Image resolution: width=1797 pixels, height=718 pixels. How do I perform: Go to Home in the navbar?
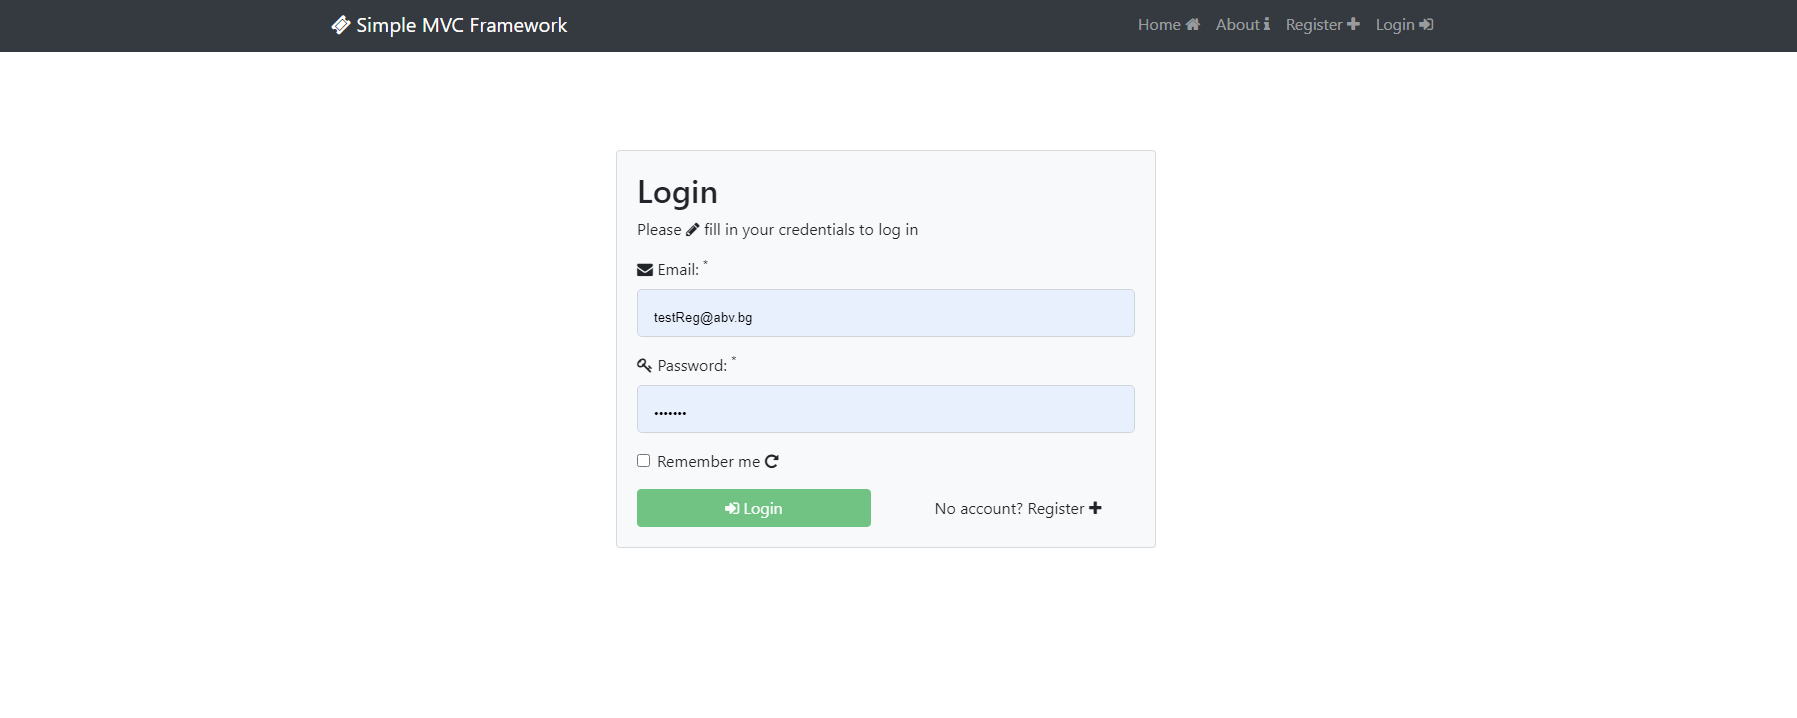click(x=1168, y=25)
